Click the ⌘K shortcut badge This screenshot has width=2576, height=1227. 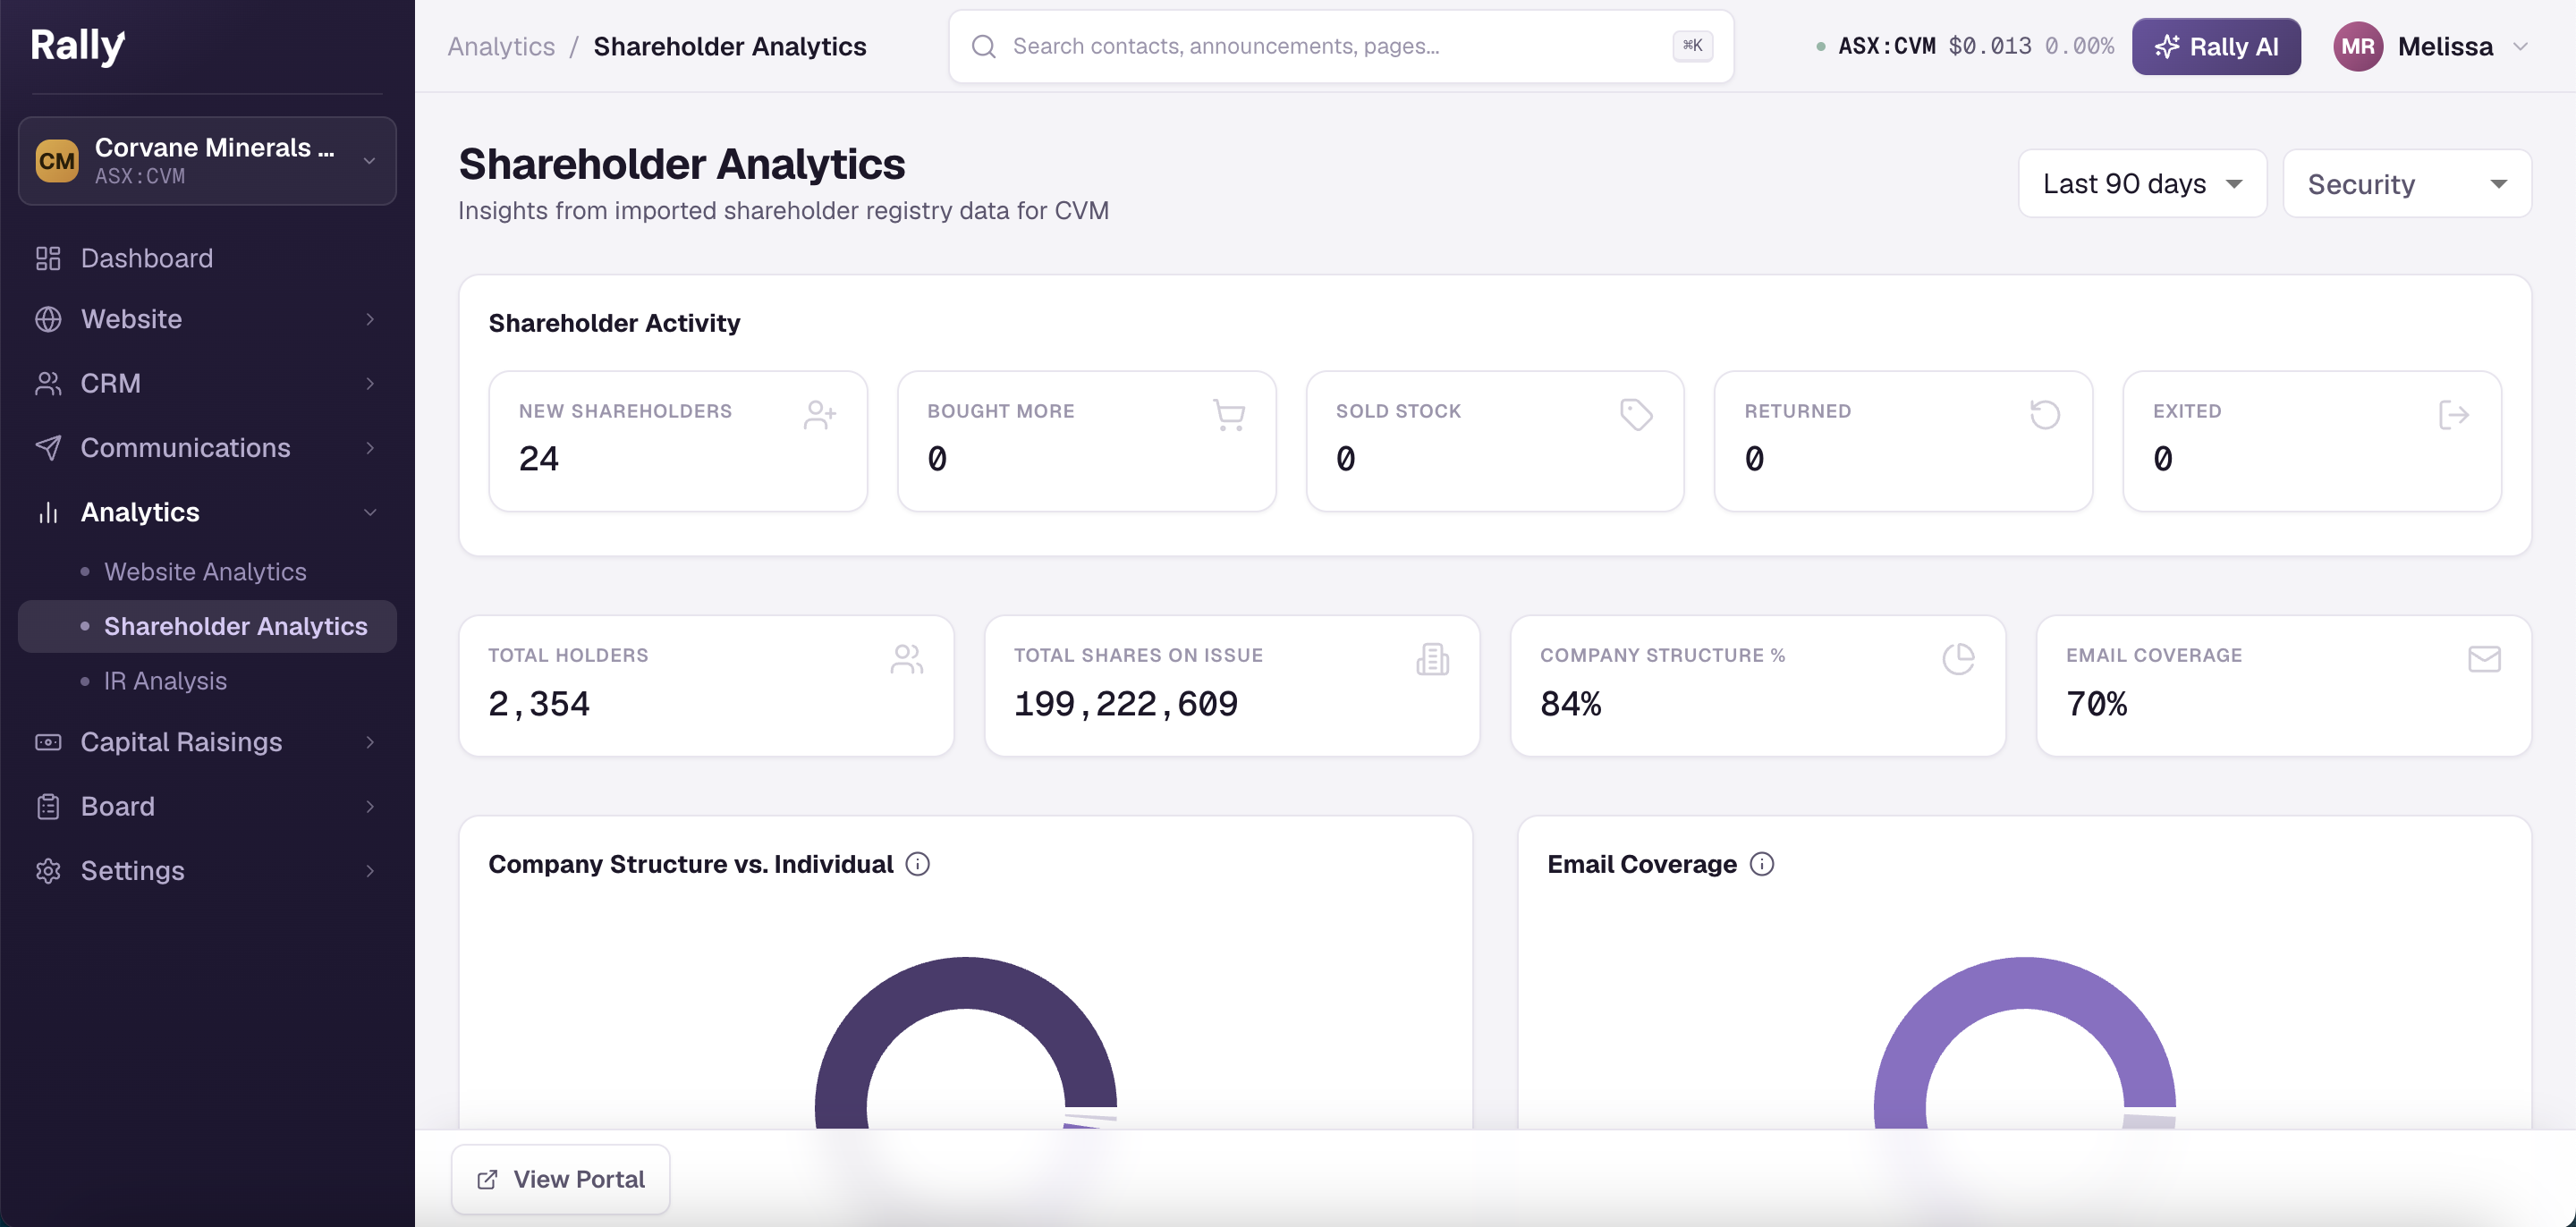(x=1692, y=46)
